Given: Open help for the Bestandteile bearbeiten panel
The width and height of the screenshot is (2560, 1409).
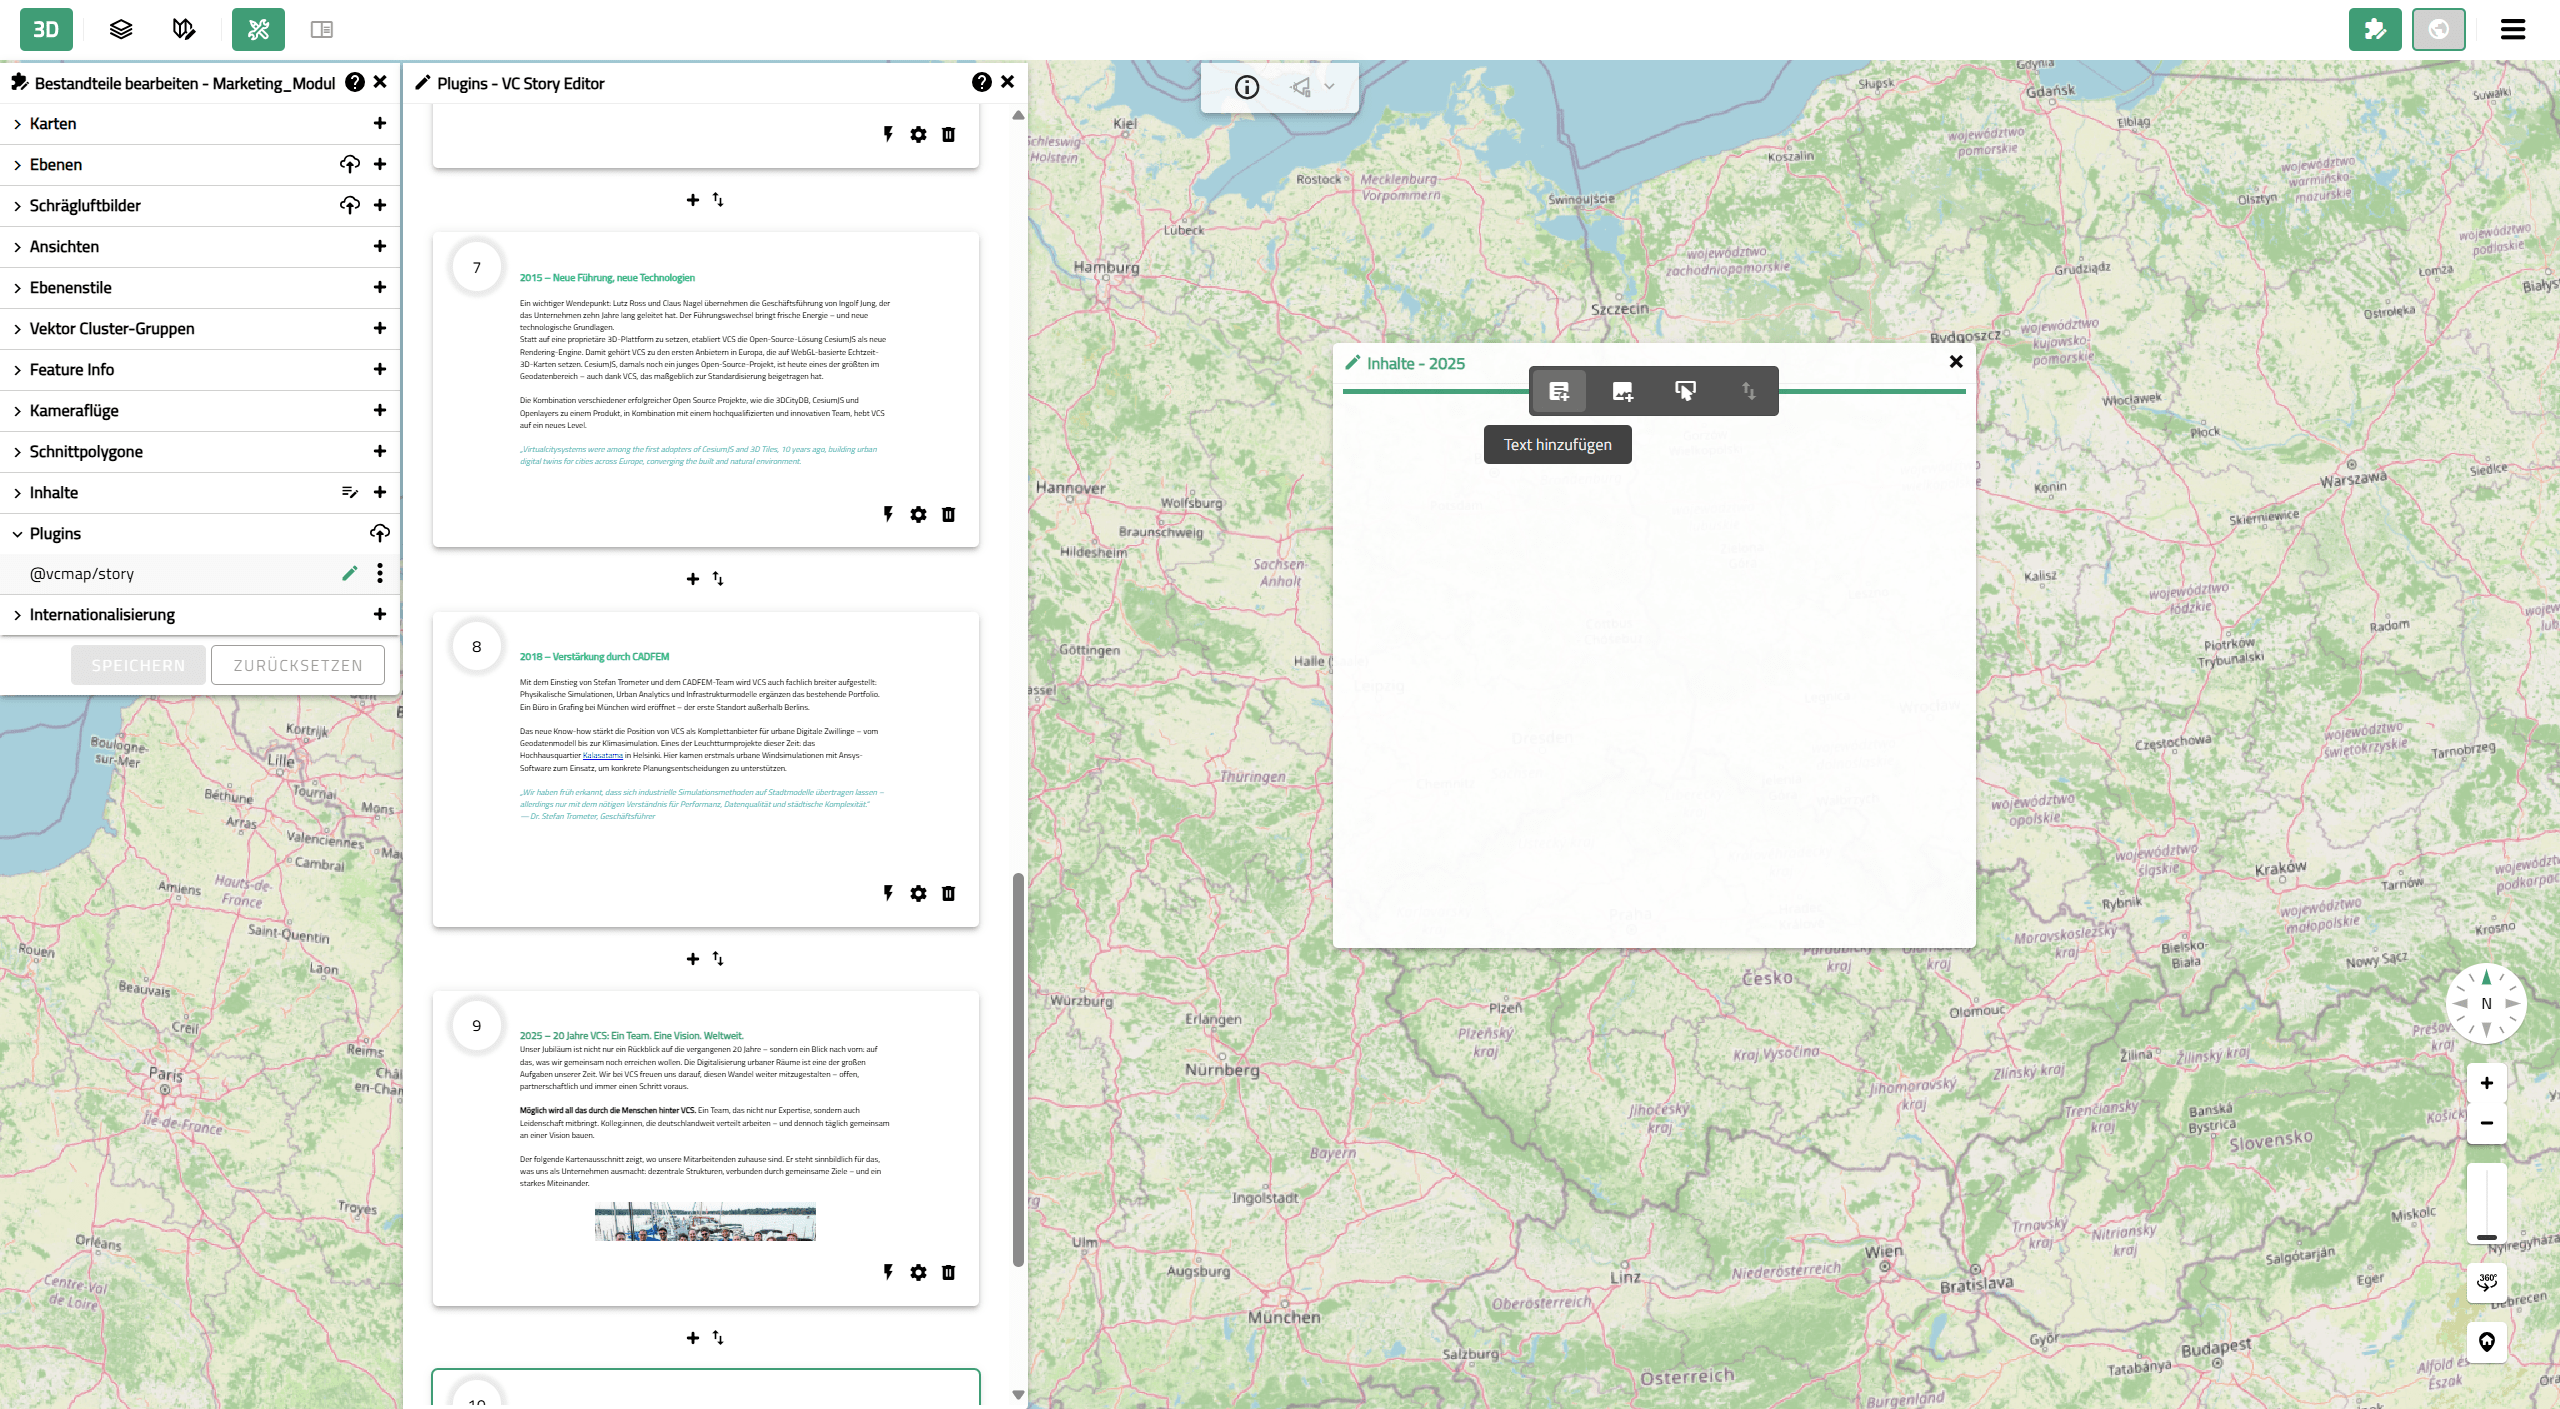Looking at the screenshot, I should point(355,82).
